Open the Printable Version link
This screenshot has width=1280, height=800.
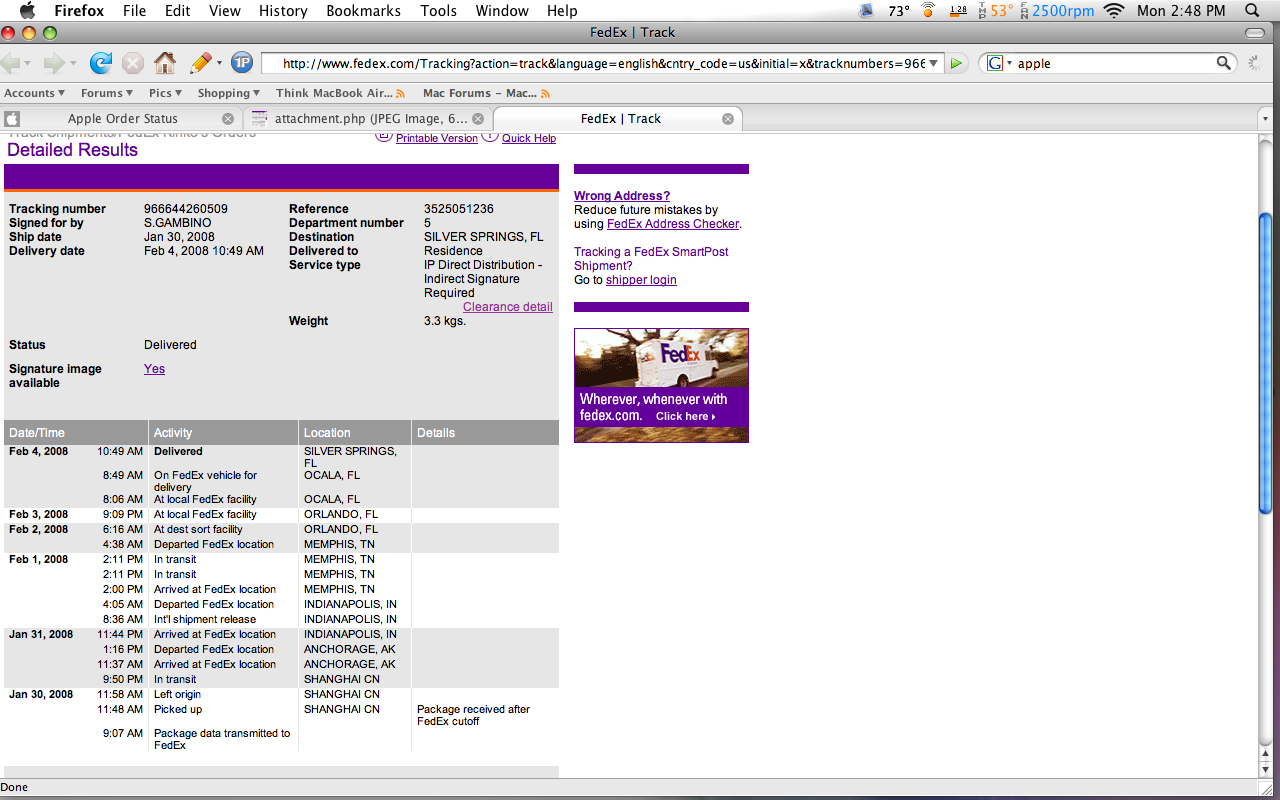coord(437,138)
